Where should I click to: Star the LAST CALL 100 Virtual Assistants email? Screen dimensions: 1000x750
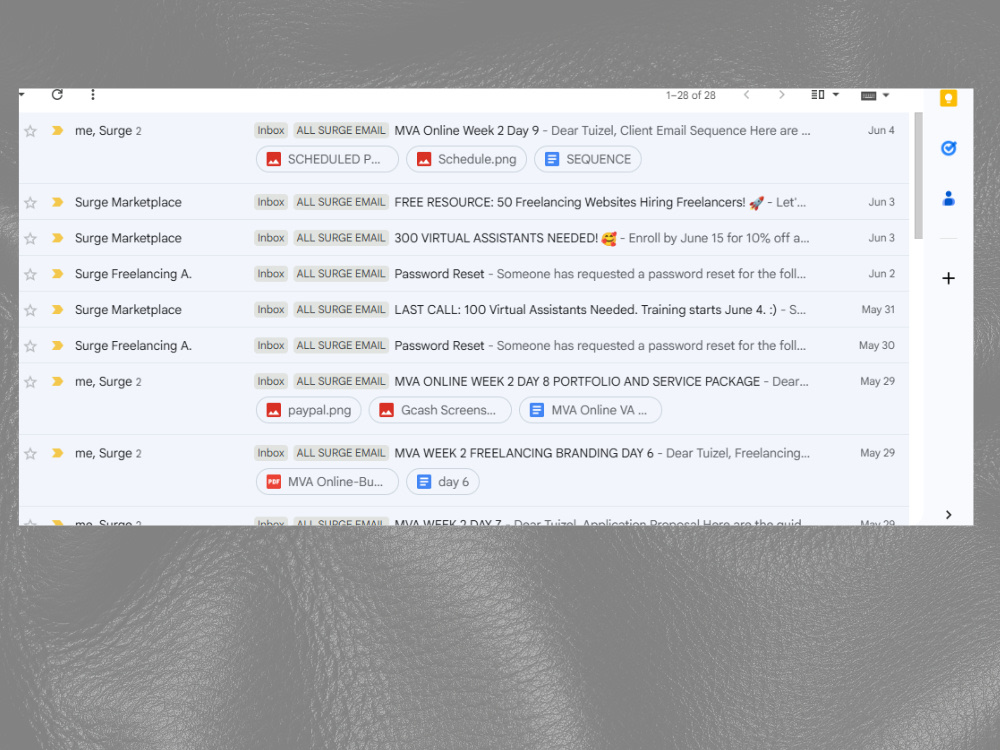pyautogui.click(x=30, y=310)
